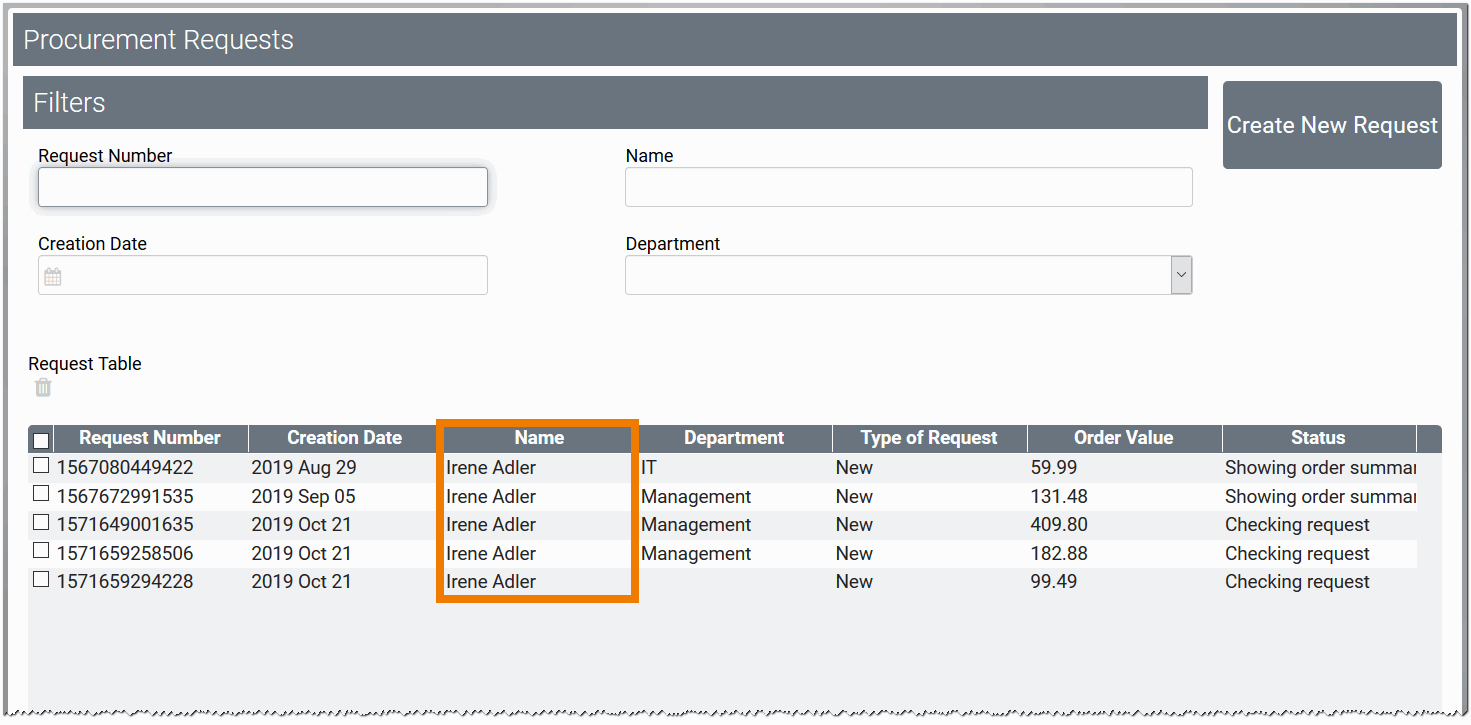The width and height of the screenshot is (1471, 725).
Task: Sort table by Creation Date header
Action: 344,438
